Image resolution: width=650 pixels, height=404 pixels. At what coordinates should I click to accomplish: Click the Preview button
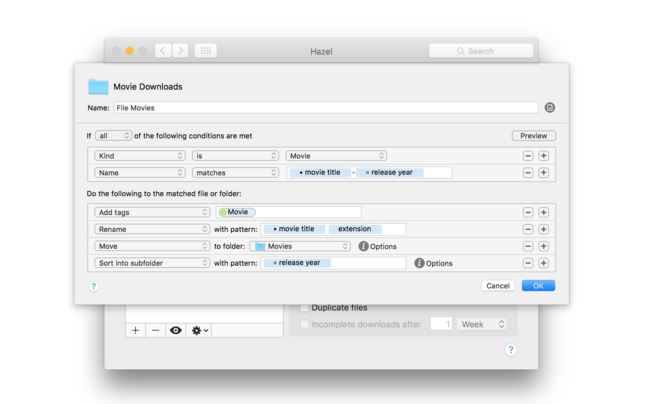point(534,136)
